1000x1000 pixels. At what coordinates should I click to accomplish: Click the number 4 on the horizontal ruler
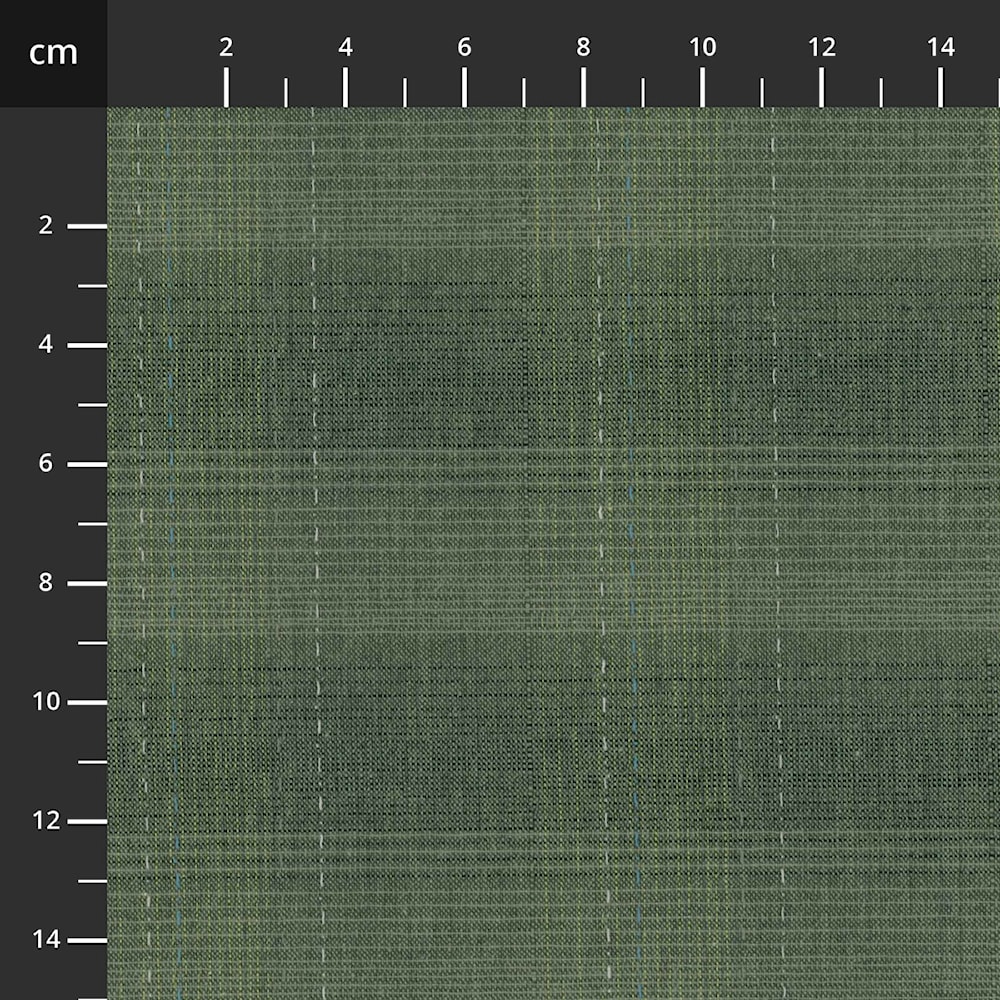point(346,45)
